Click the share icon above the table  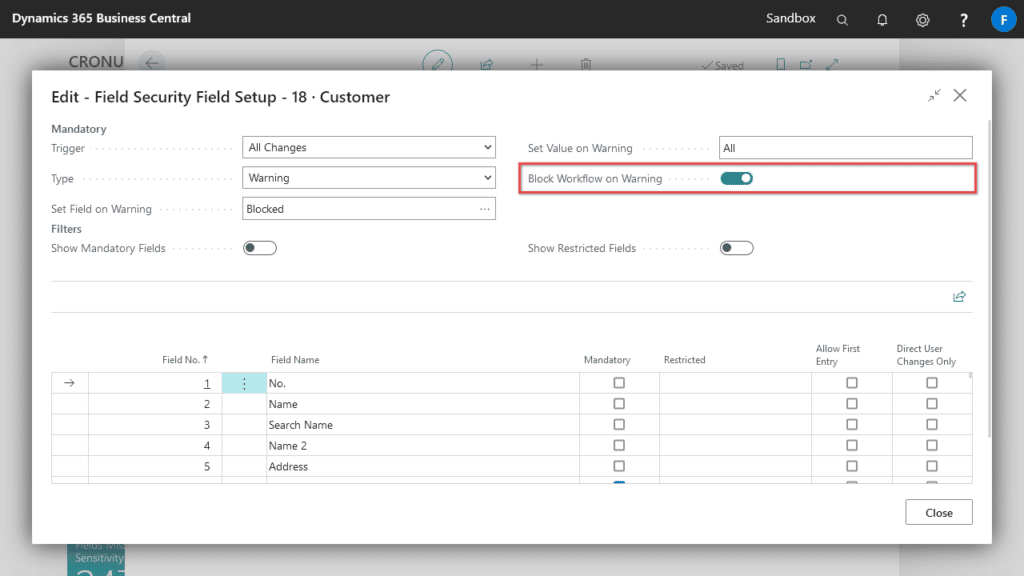point(959,296)
